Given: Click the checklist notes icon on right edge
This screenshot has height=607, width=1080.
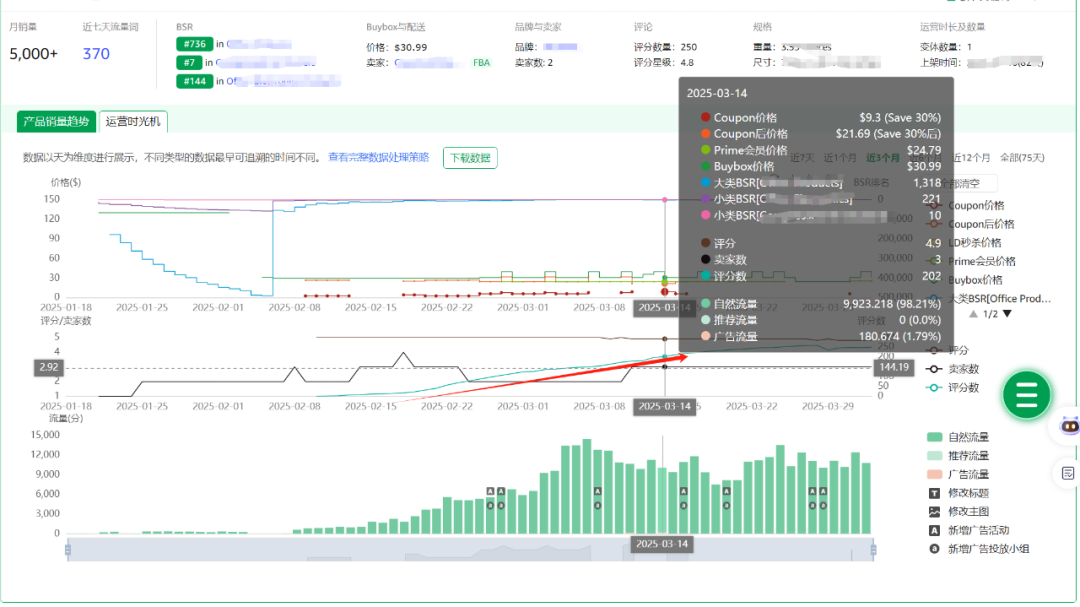Looking at the screenshot, I should 1068,472.
